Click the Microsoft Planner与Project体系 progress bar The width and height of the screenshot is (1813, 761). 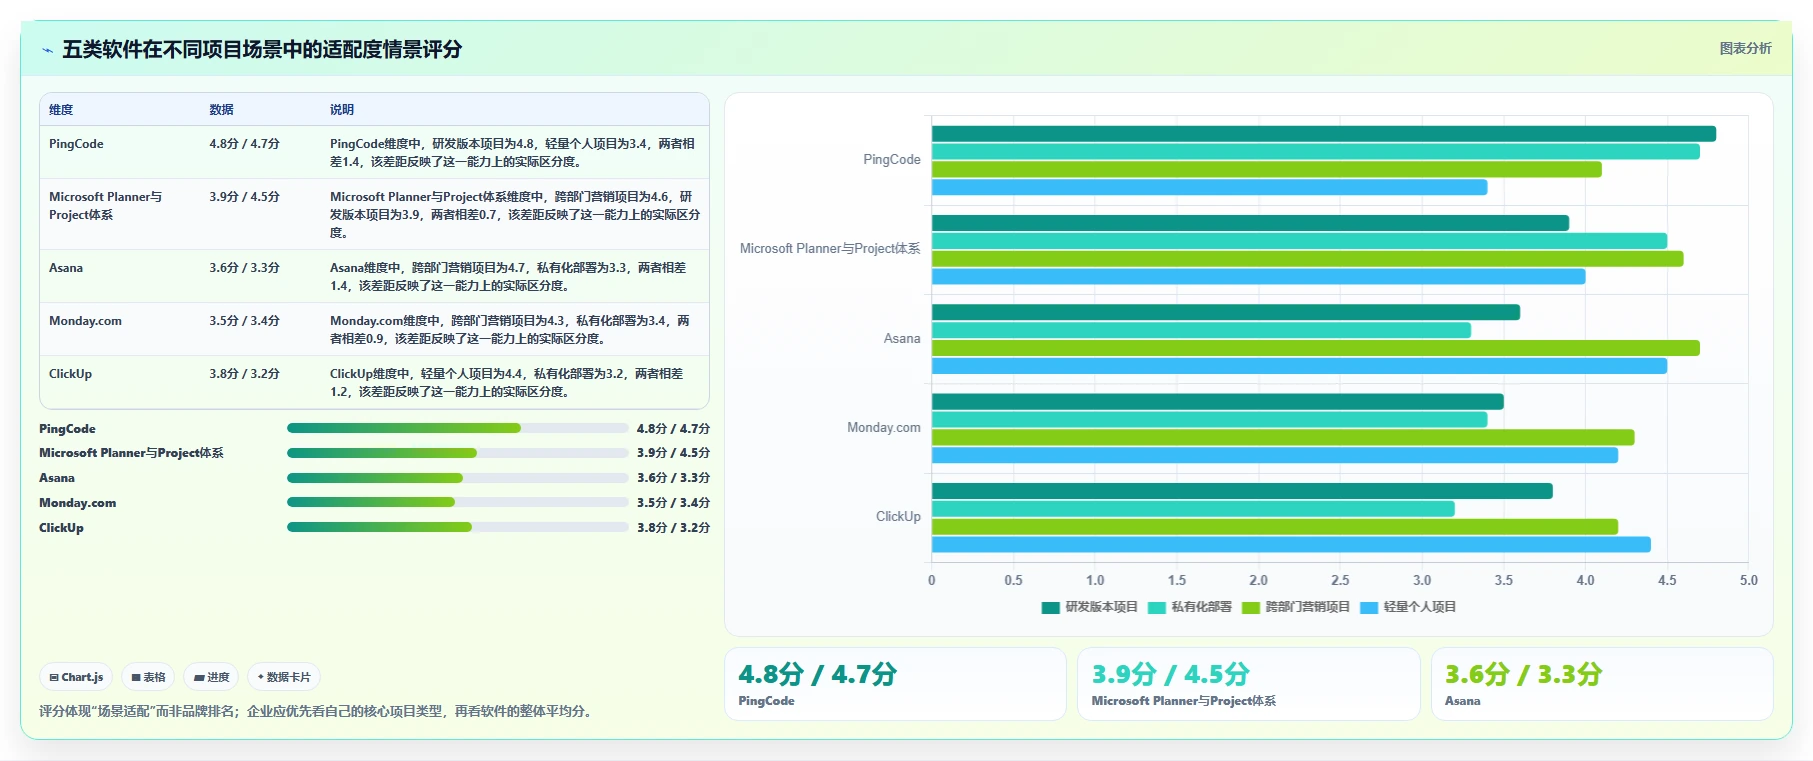457,453
